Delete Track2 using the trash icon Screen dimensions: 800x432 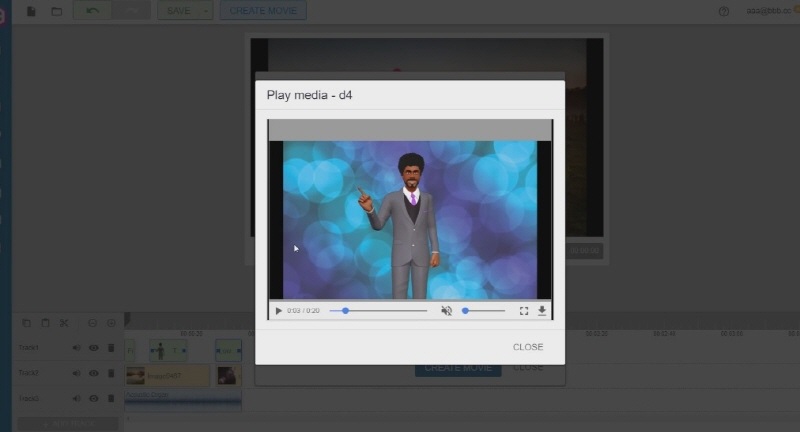[111, 373]
